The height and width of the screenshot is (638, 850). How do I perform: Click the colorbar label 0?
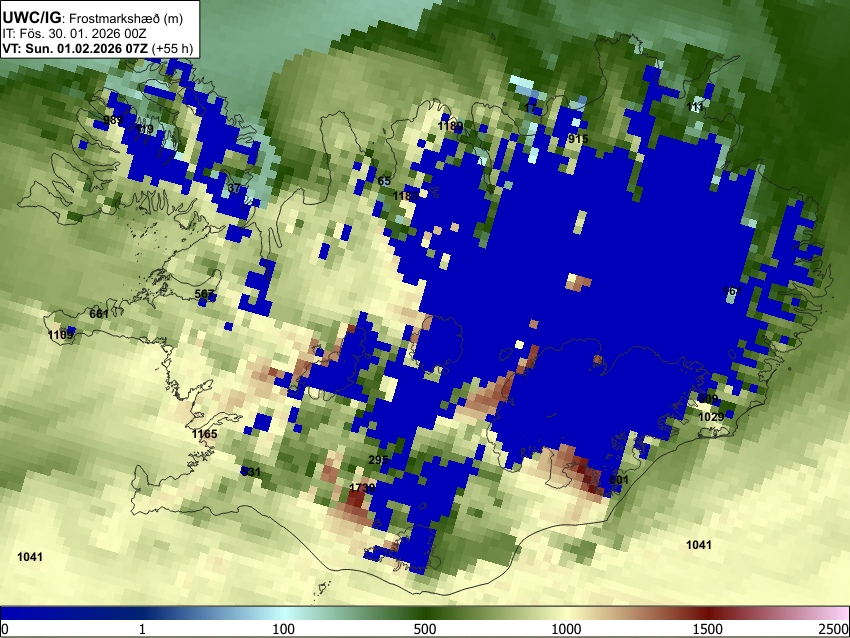point(5,629)
